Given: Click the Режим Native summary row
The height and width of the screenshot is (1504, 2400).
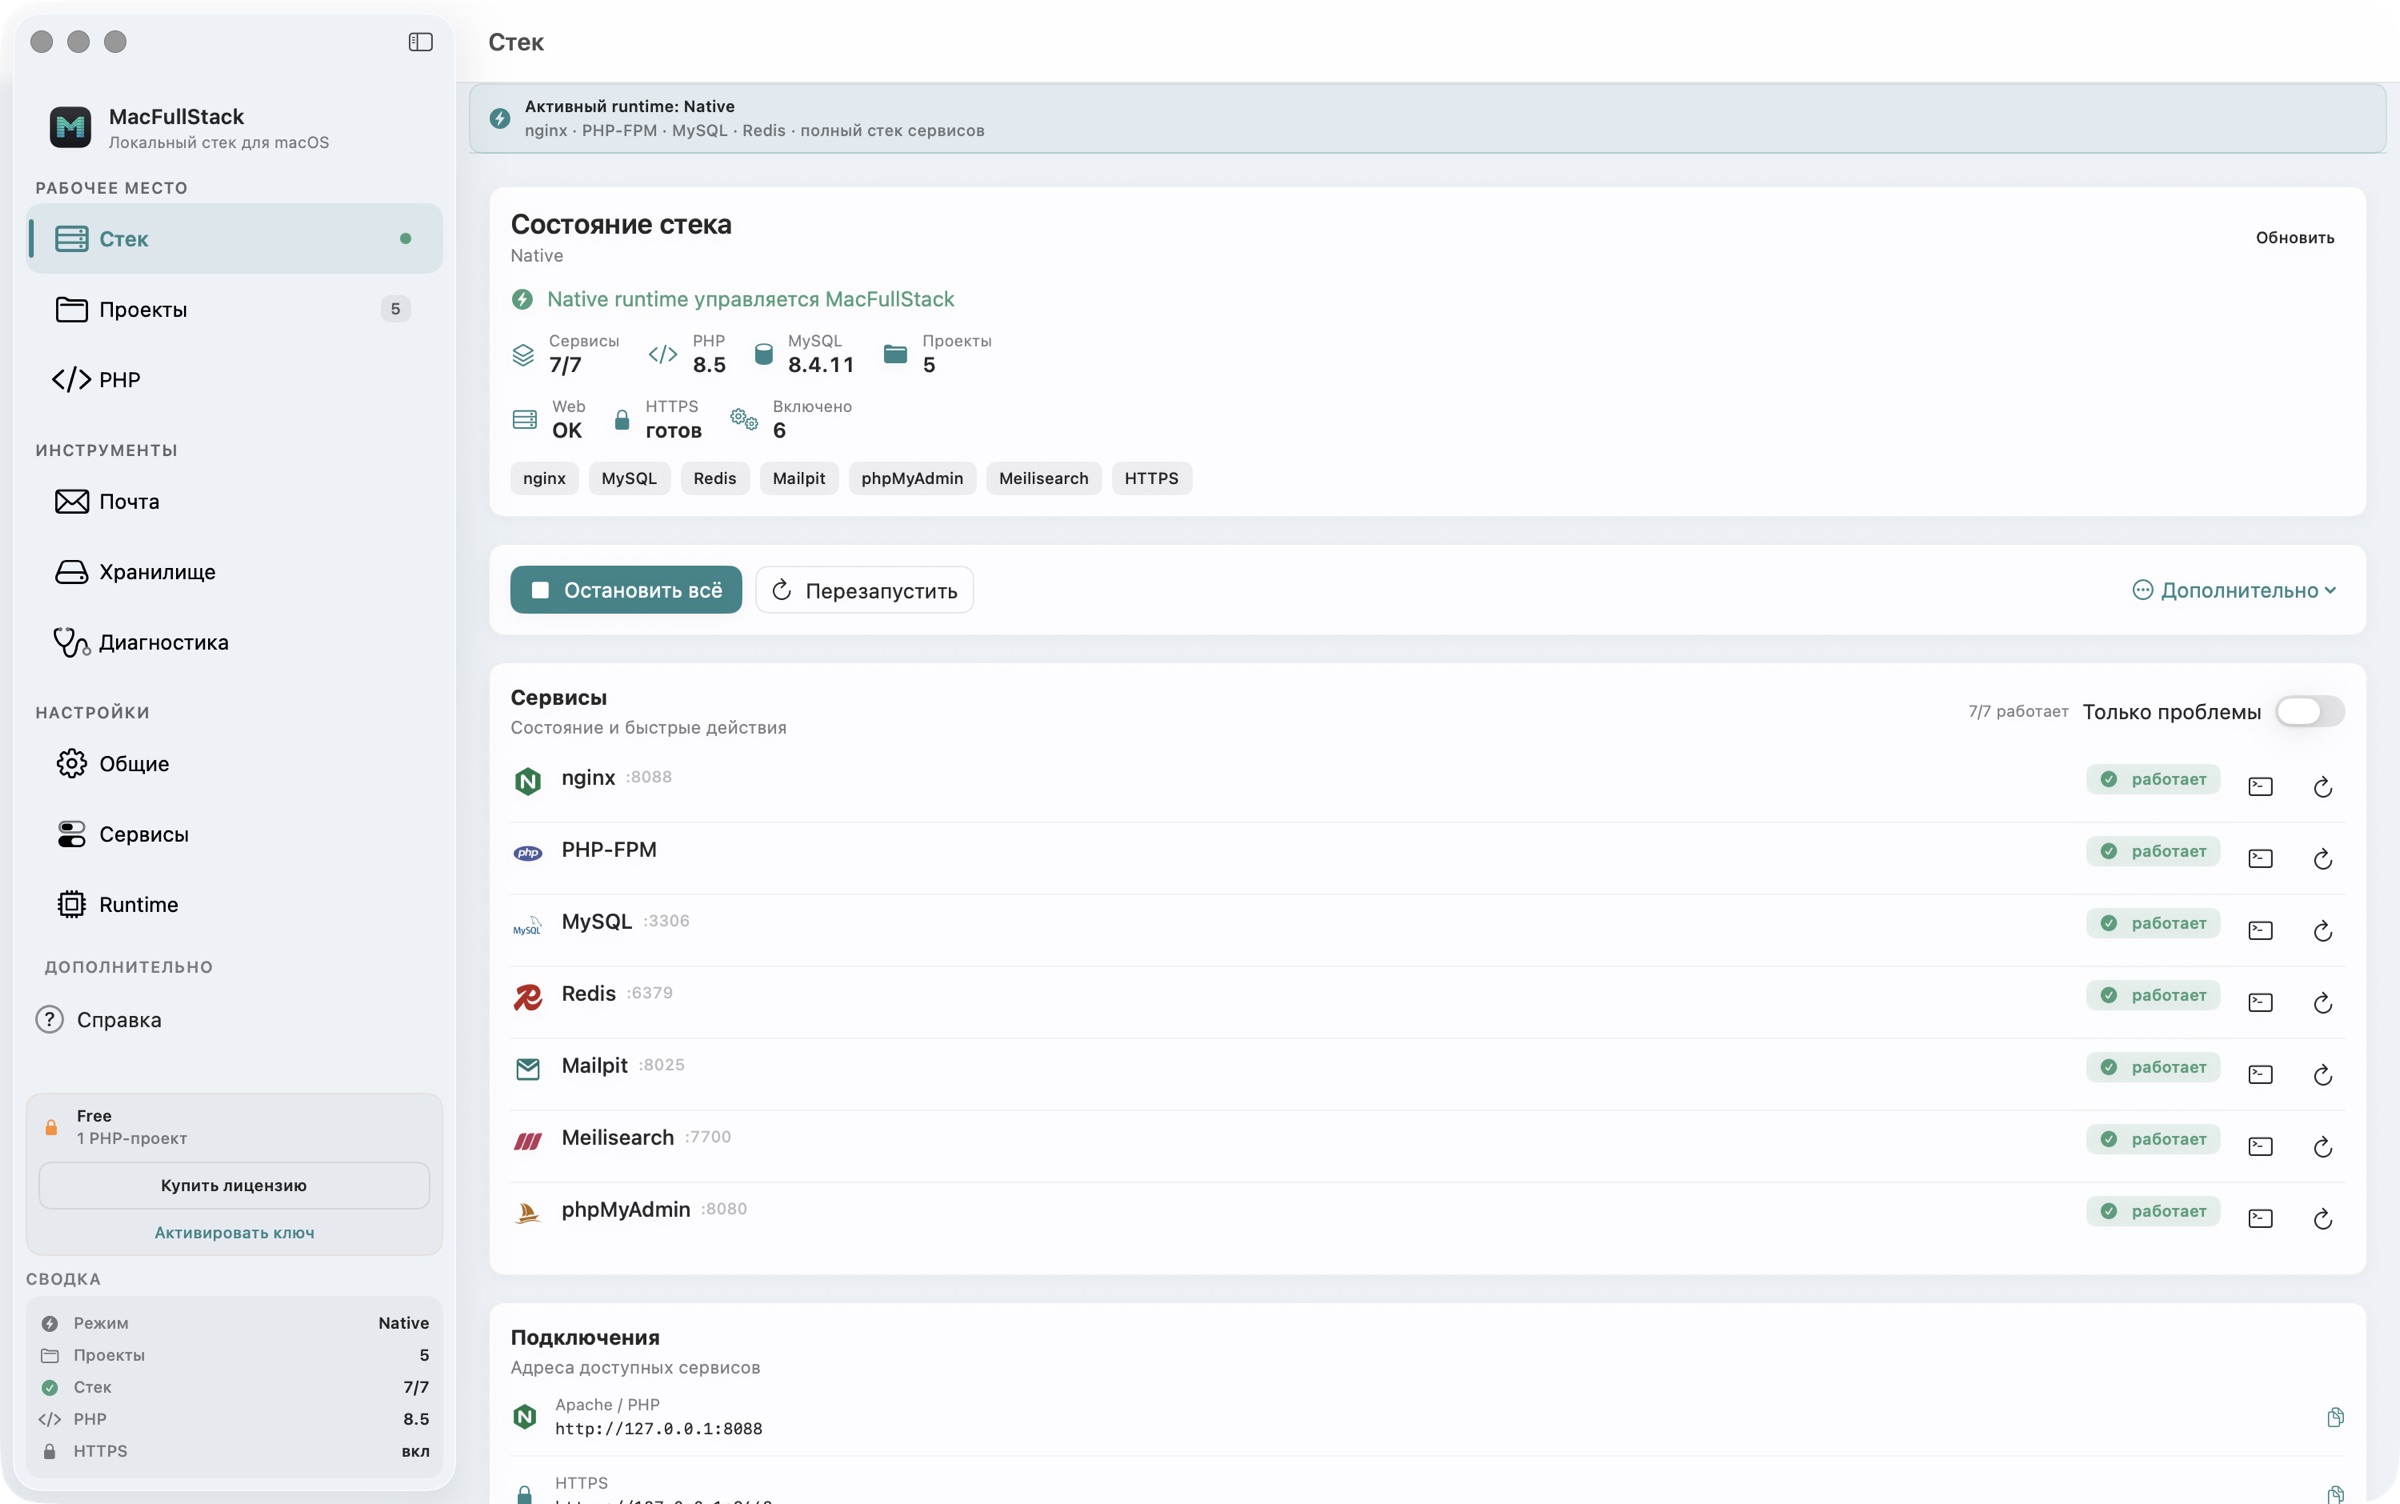Looking at the screenshot, I should [234, 1323].
